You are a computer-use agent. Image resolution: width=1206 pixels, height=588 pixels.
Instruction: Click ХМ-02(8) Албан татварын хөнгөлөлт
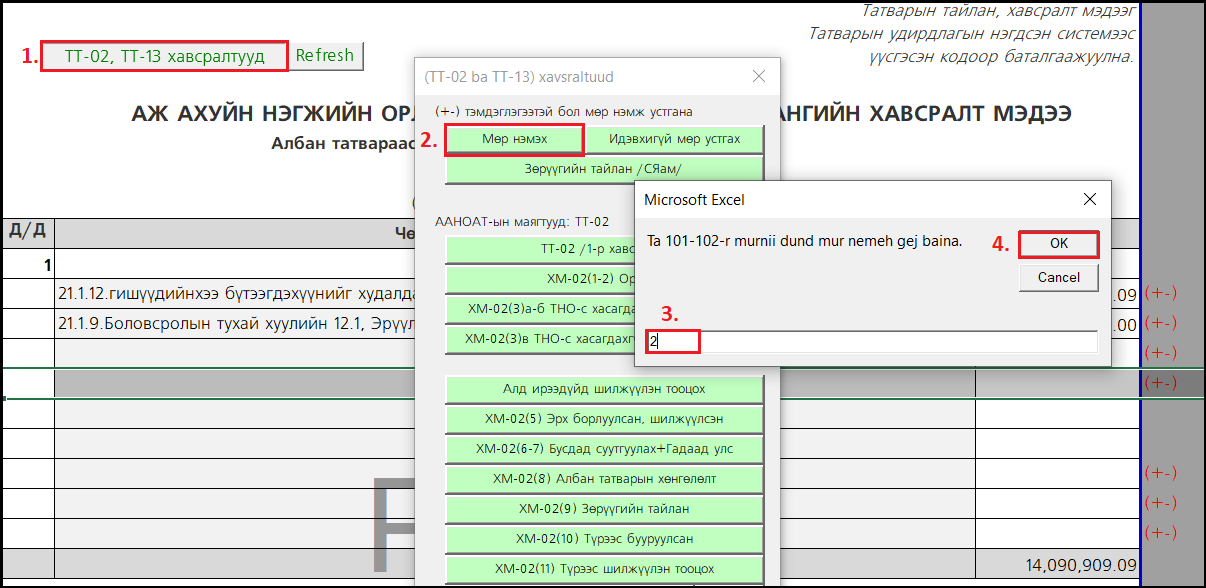(x=604, y=479)
